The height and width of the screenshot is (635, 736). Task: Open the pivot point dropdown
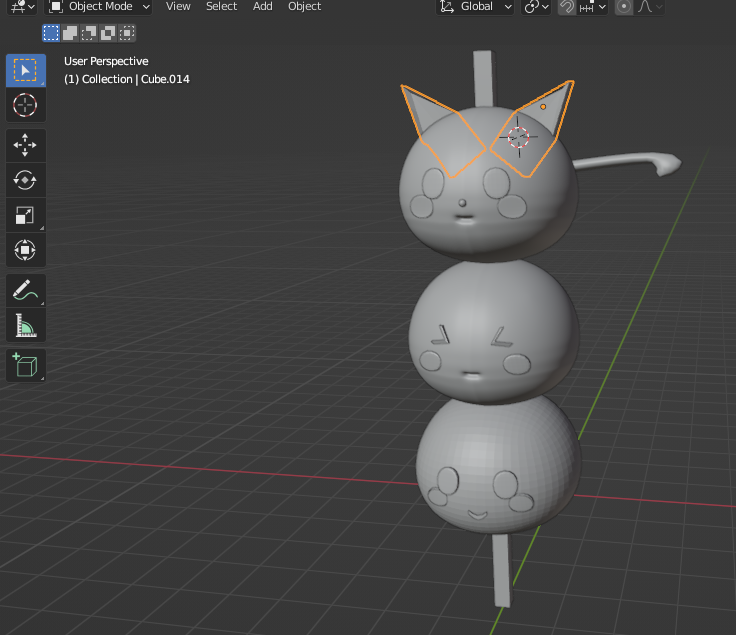536,7
